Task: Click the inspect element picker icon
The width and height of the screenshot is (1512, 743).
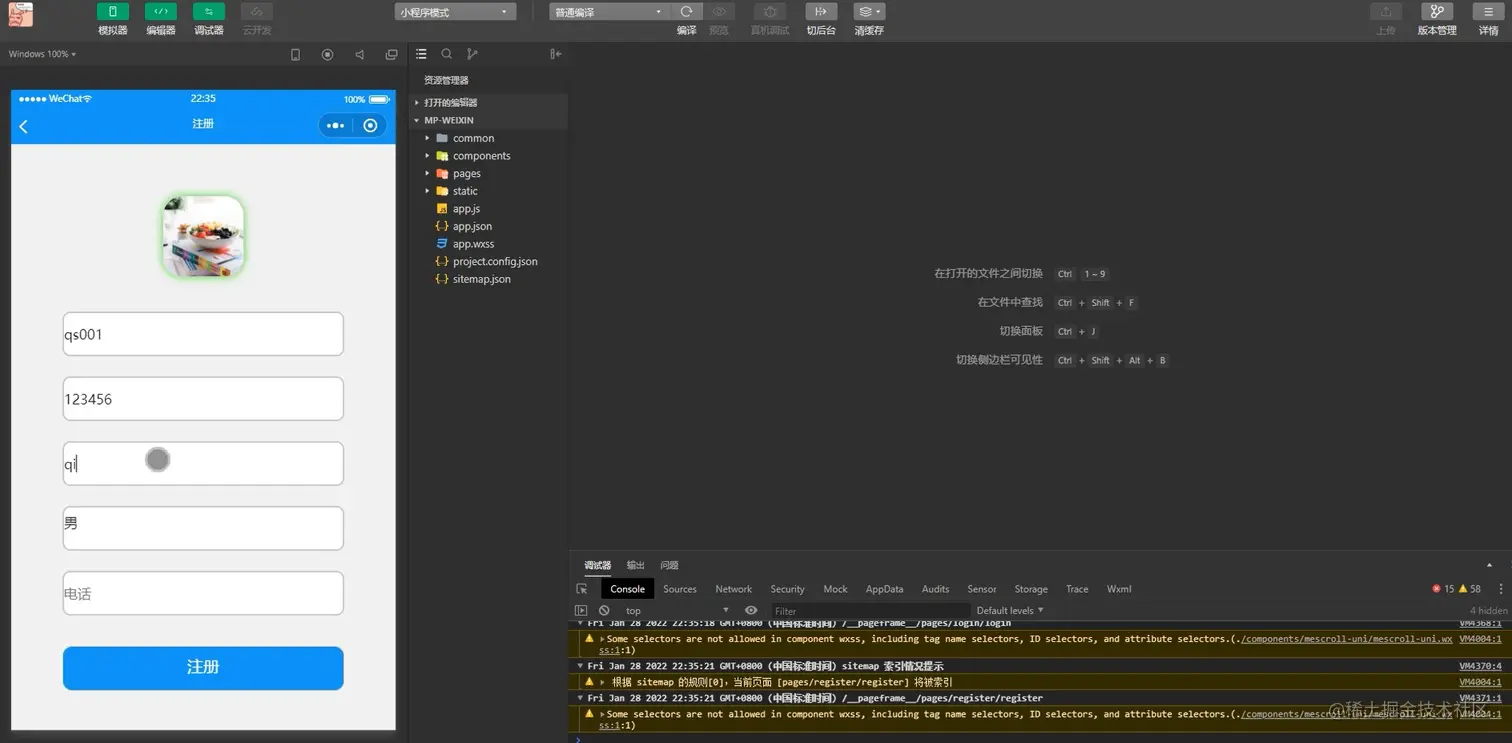Action: pyautogui.click(x=582, y=589)
